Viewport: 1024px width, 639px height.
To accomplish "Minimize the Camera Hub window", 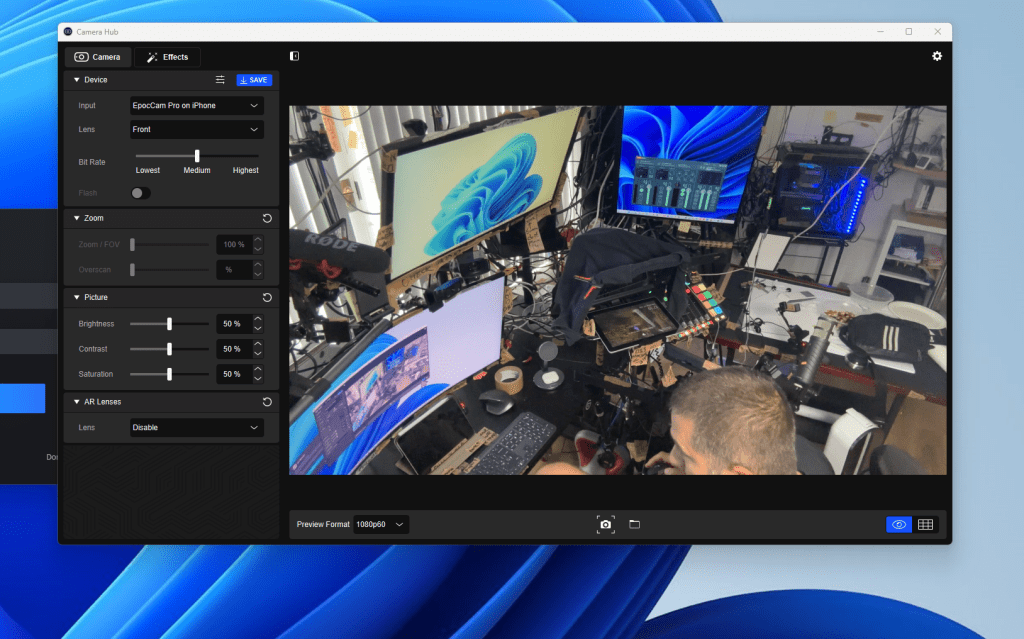I will 880,31.
